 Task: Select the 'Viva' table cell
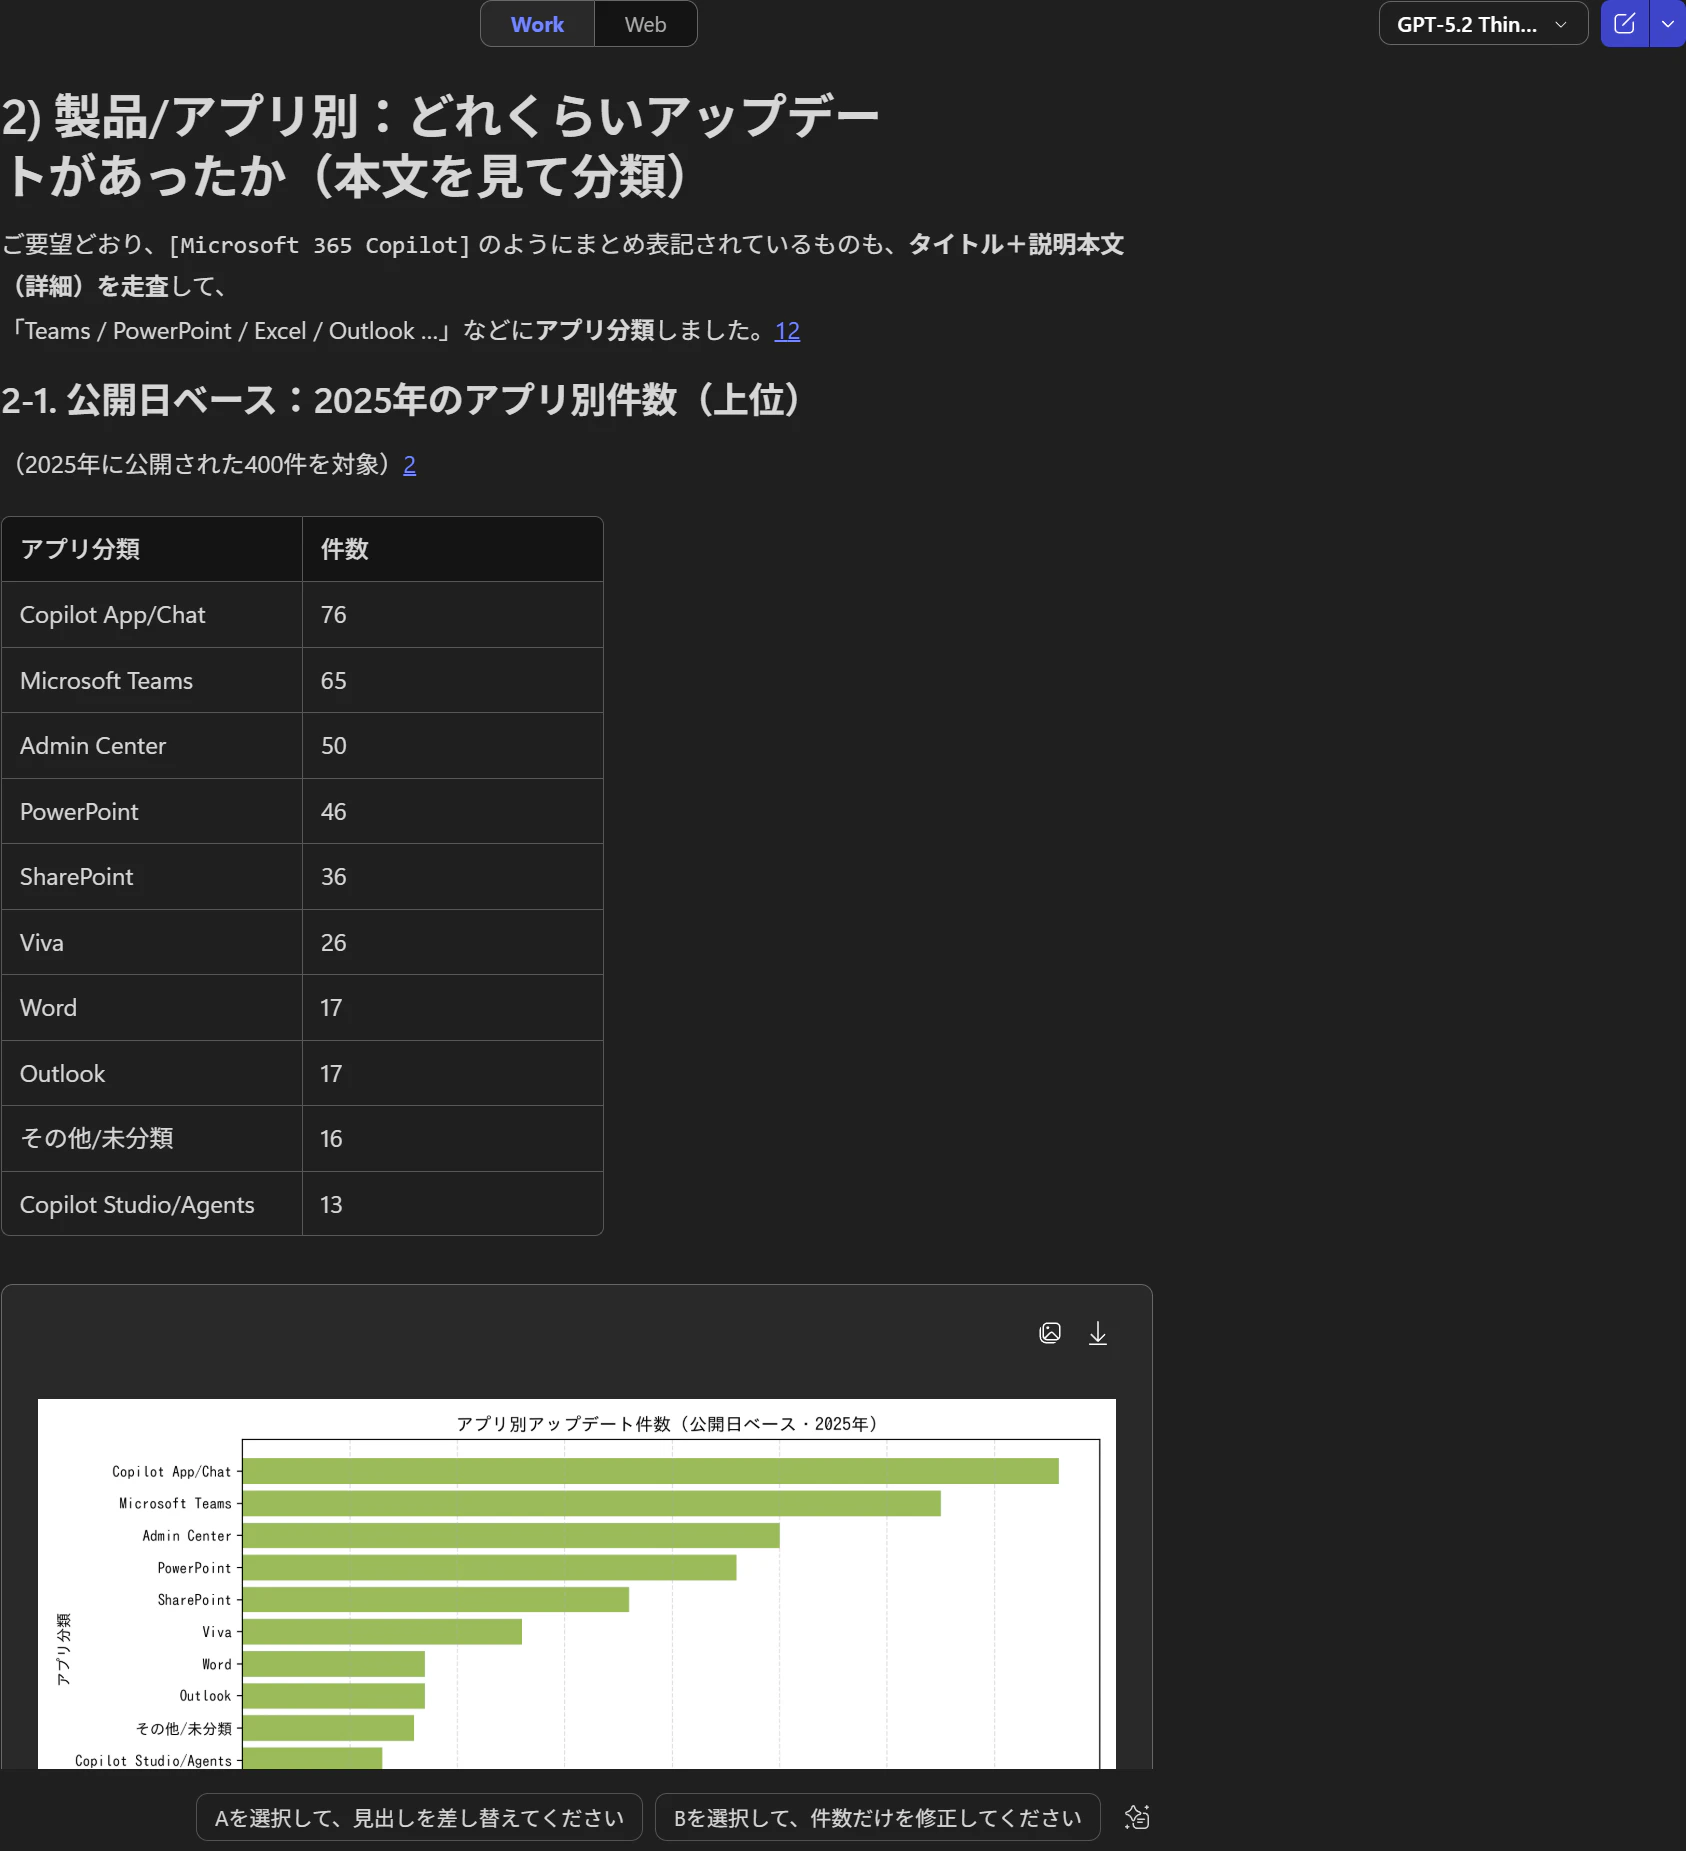point(152,943)
